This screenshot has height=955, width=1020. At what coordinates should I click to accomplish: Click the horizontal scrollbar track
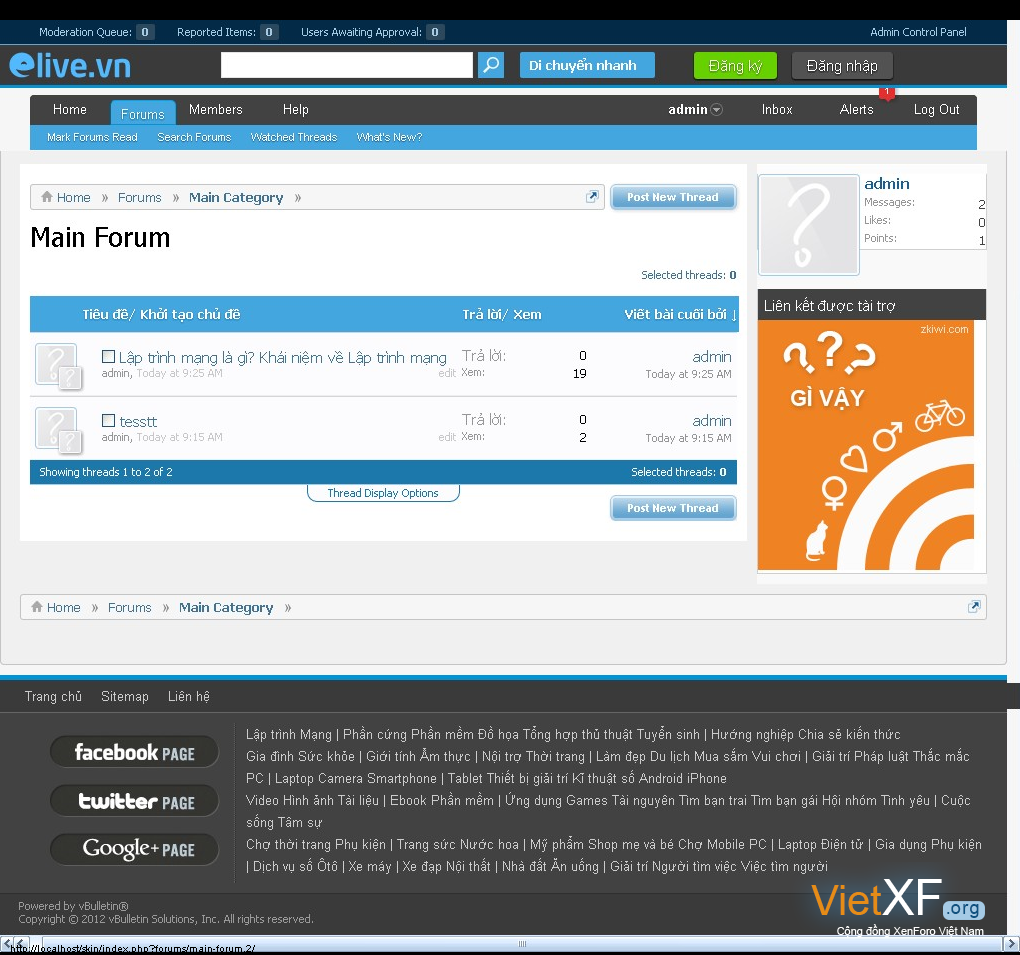click(x=522, y=943)
